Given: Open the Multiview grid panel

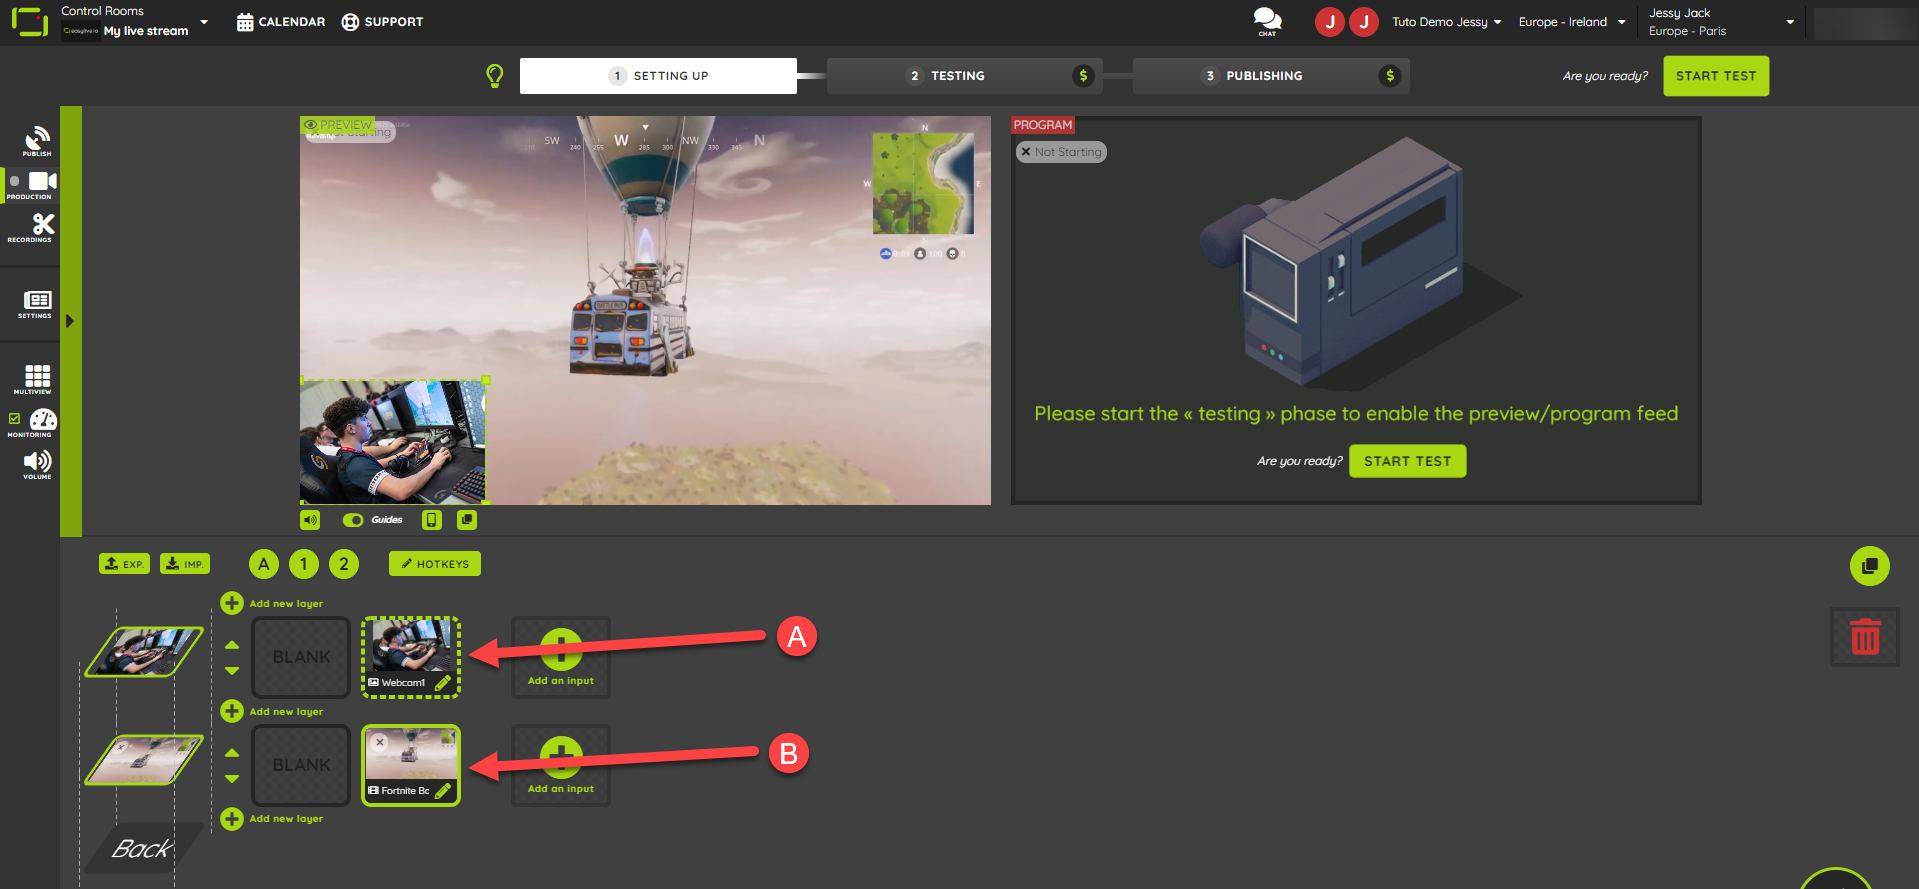Looking at the screenshot, I should (x=36, y=380).
